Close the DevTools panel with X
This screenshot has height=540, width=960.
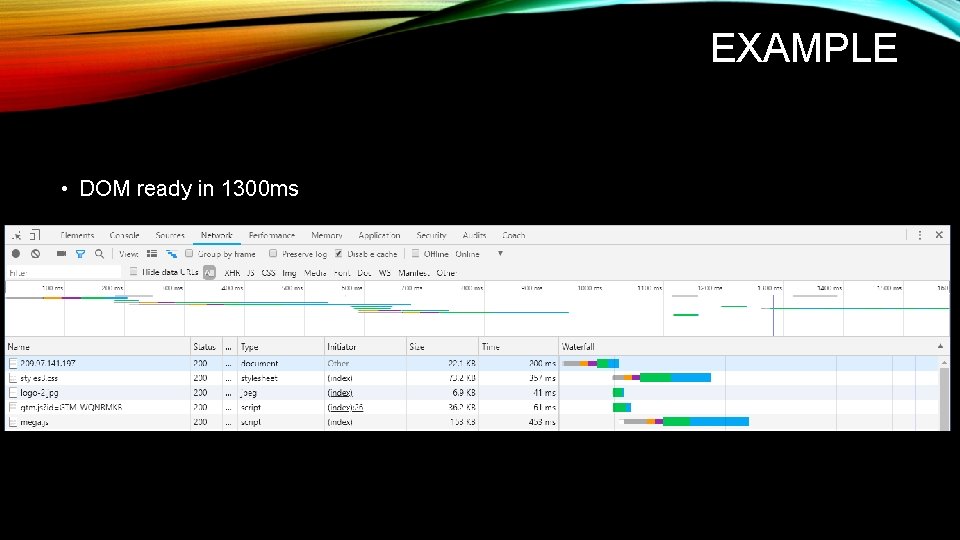pos(939,234)
